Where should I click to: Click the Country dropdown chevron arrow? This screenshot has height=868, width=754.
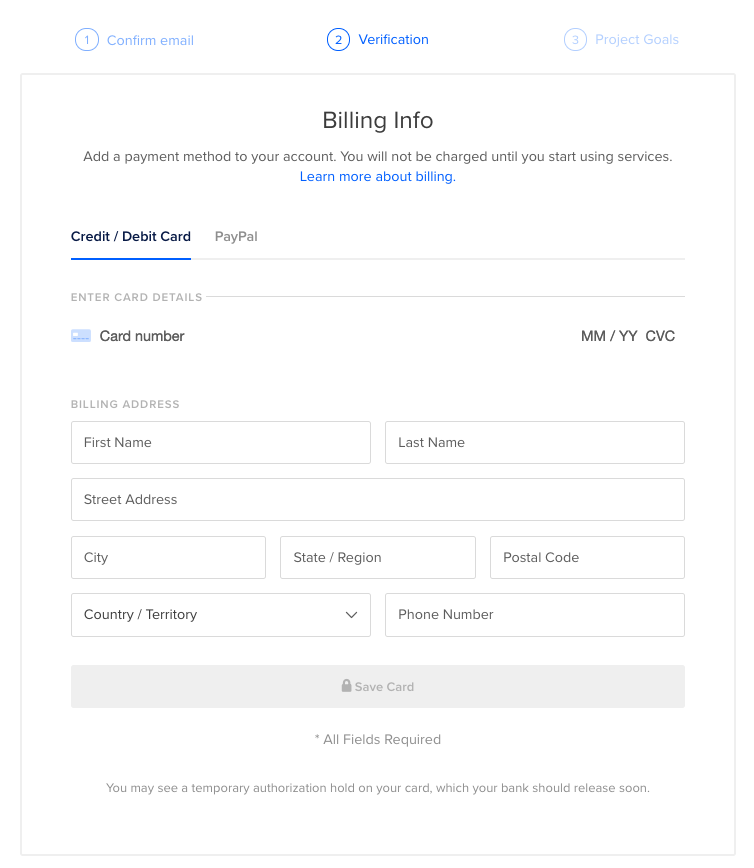[351, 615]
